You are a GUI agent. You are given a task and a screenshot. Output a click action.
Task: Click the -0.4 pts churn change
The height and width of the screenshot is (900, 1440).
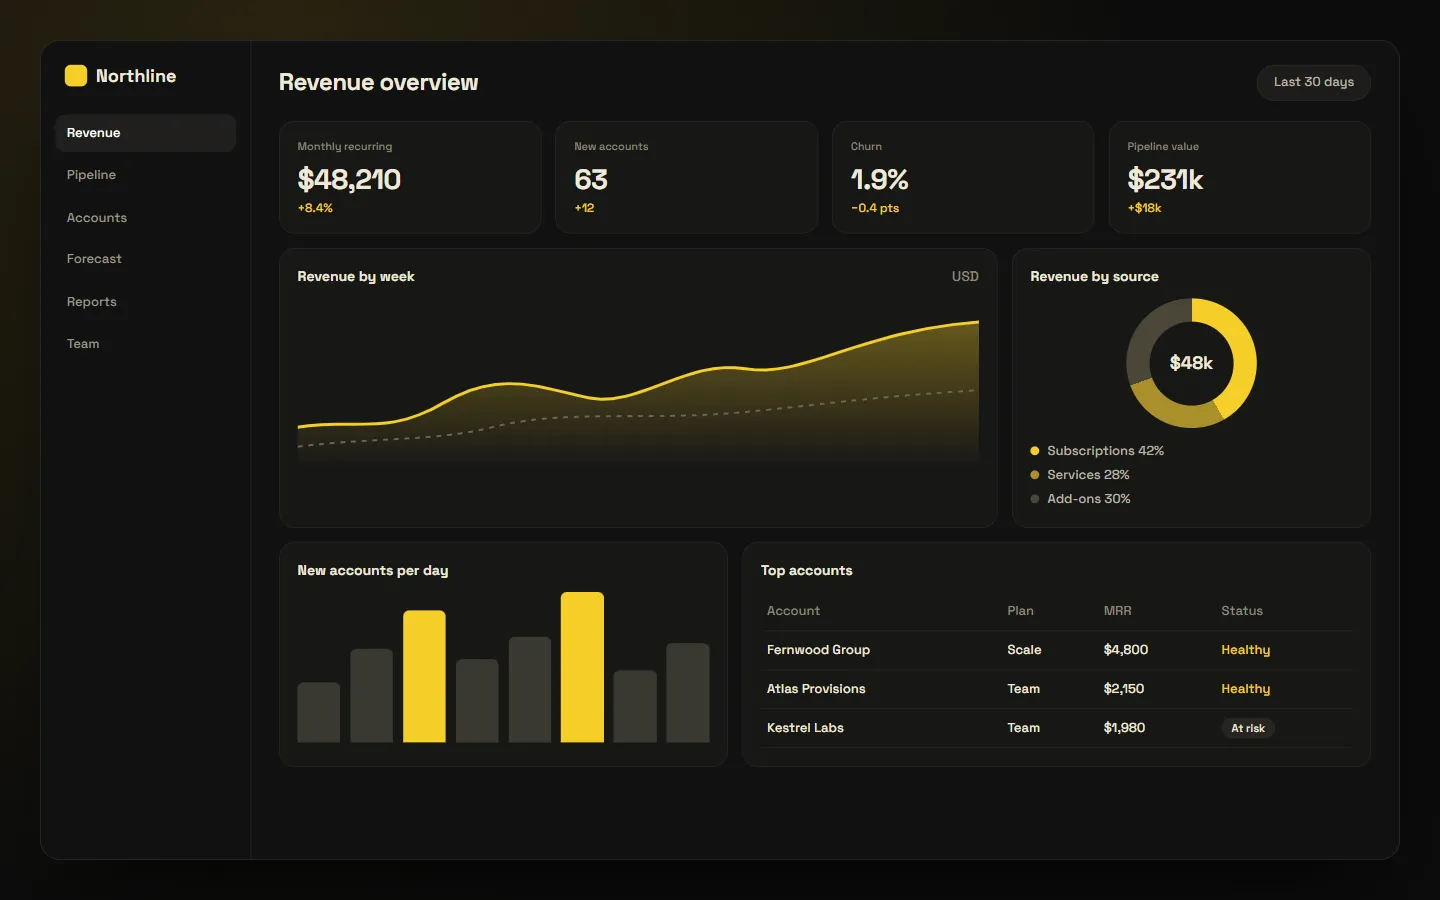tap(875, 208)
